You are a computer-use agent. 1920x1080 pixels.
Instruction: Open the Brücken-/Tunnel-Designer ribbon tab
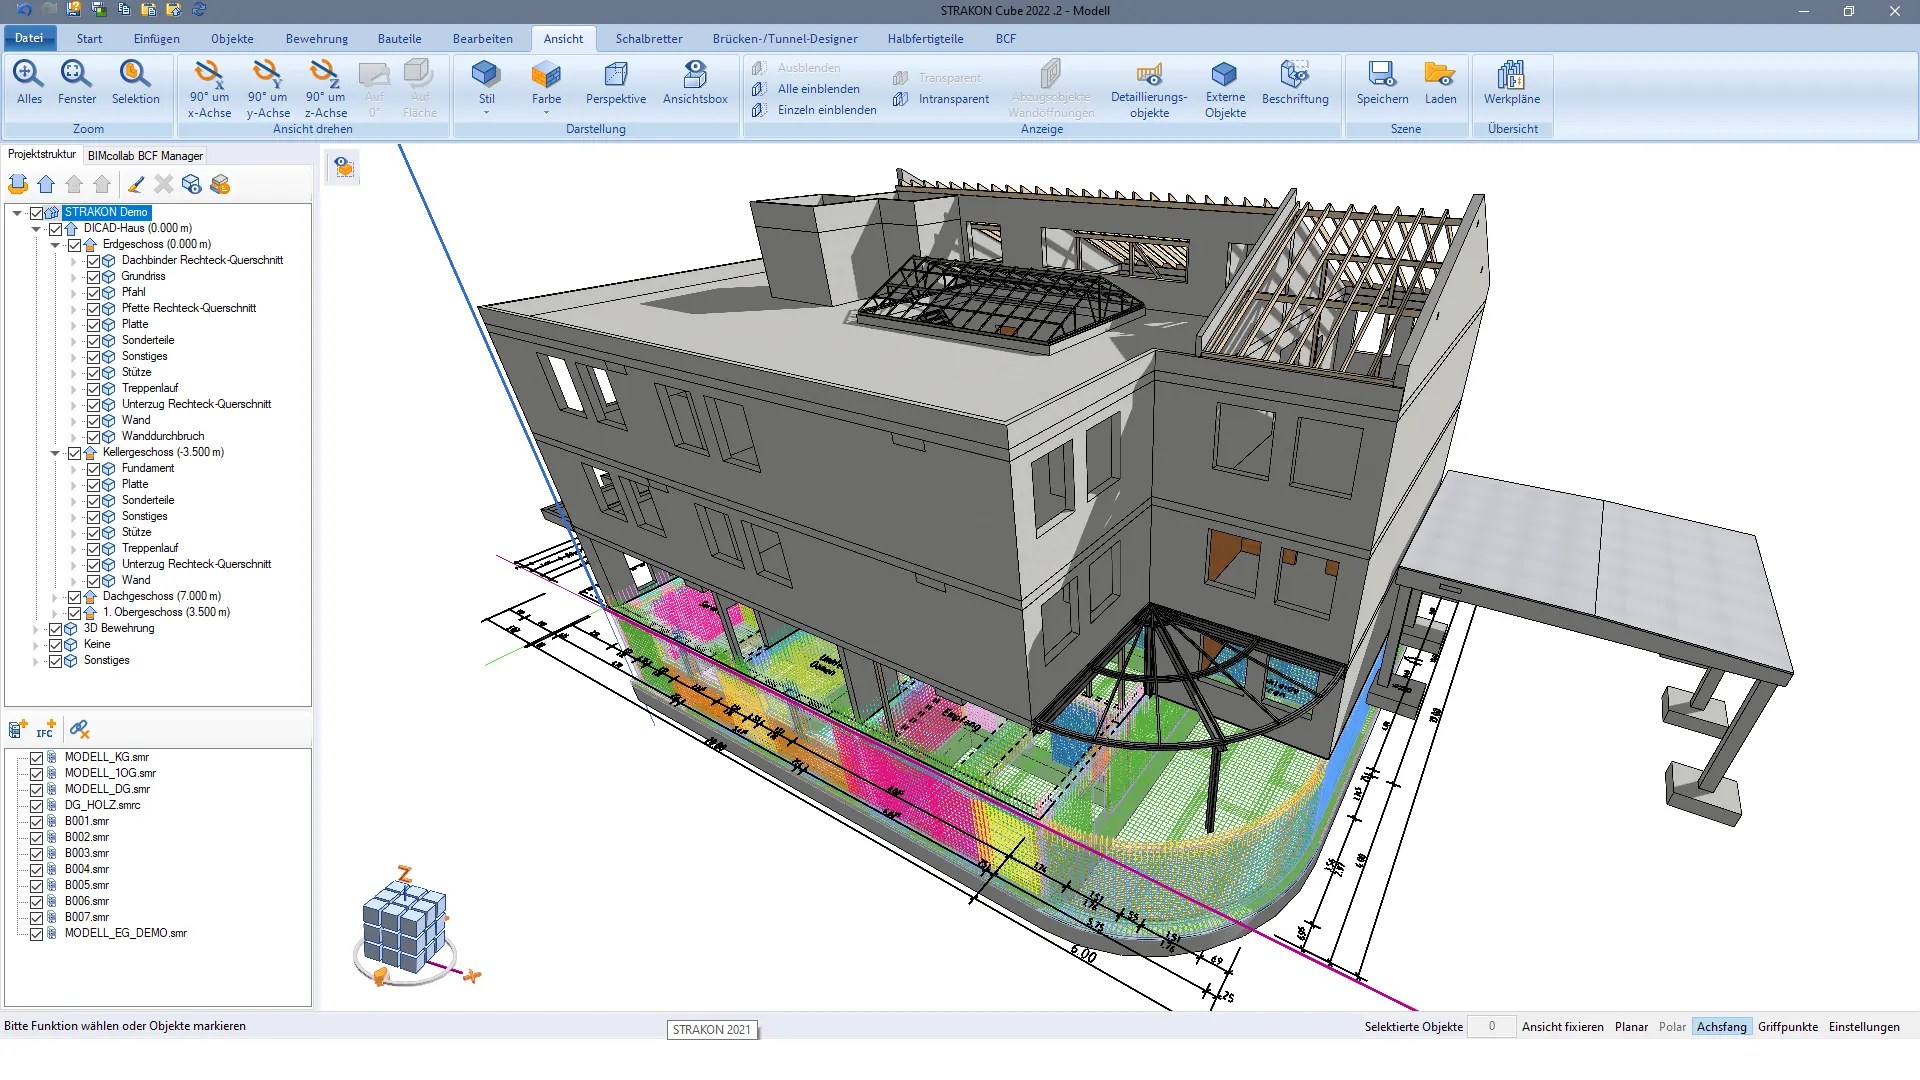(x=785, y=38)
